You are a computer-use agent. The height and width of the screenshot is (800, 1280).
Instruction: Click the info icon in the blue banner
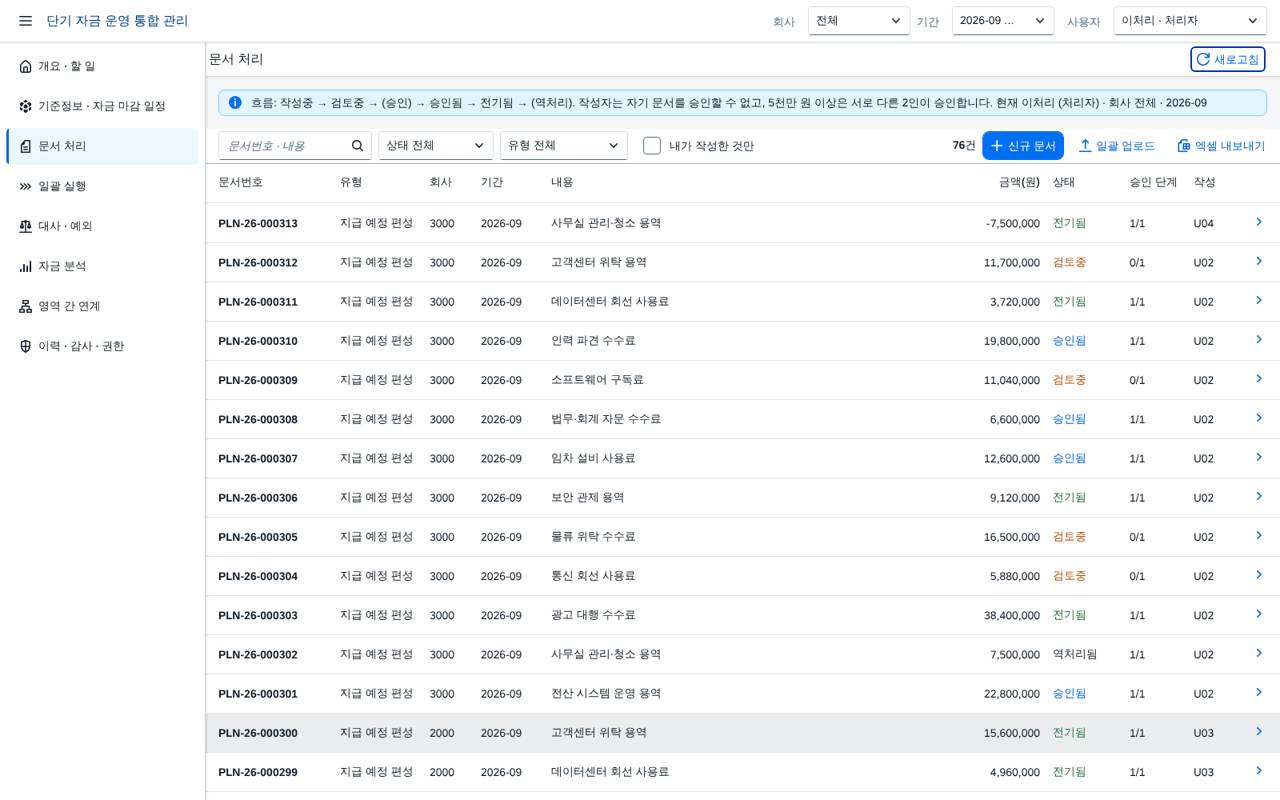pos(235,103)
